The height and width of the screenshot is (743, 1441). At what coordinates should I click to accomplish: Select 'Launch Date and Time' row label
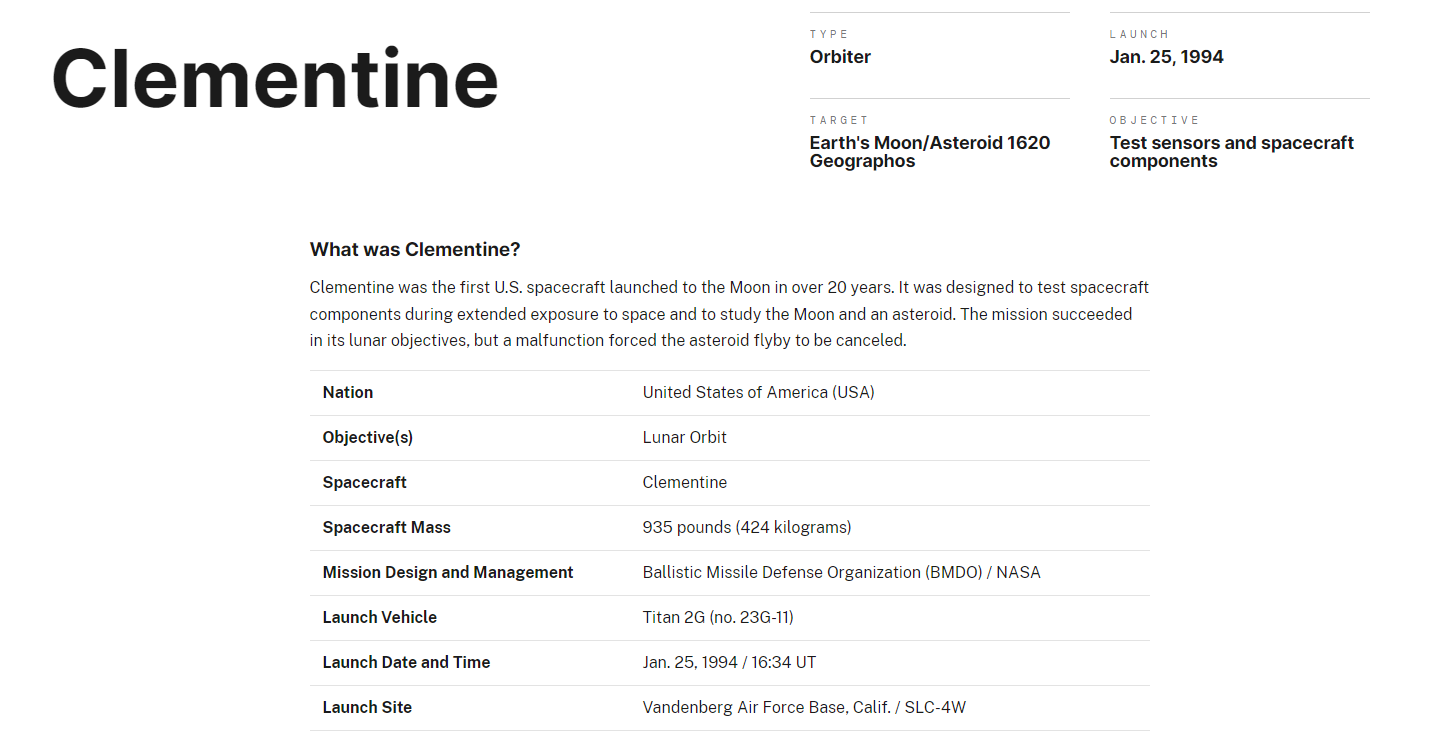pyautogui.click(x=407, y=662)
